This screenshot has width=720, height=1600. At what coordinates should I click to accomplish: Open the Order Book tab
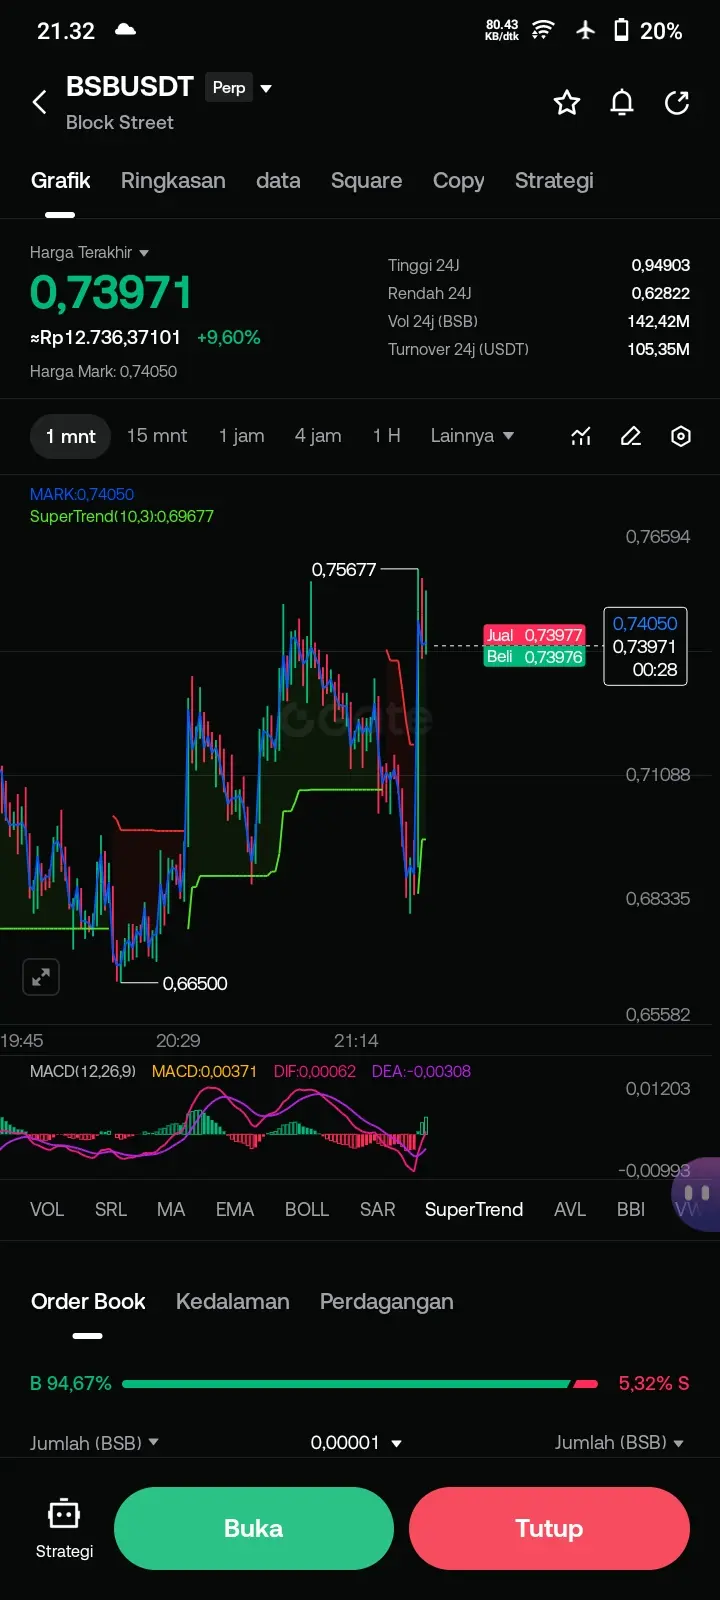click(88, 1301)
